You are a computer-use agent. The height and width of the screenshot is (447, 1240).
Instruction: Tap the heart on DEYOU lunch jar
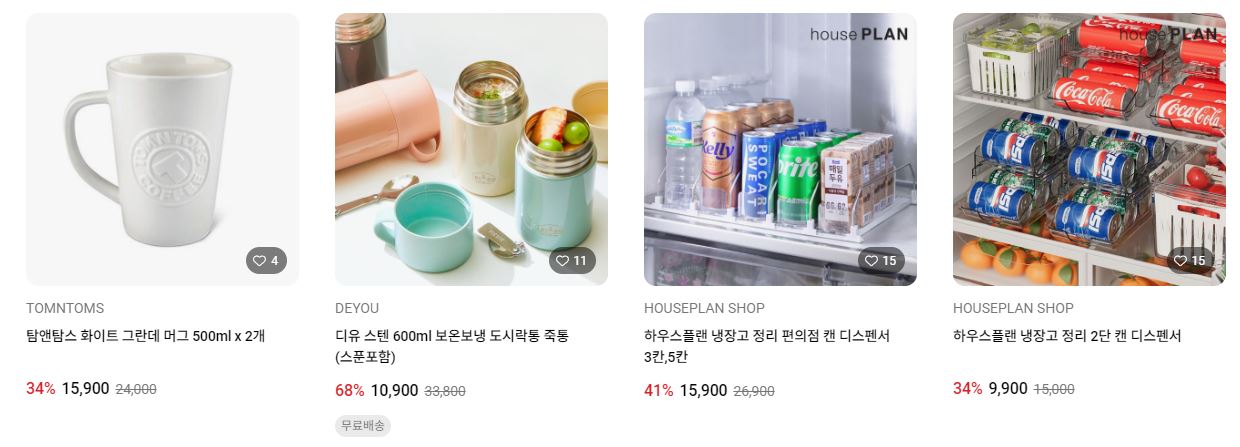pos(572,261)
